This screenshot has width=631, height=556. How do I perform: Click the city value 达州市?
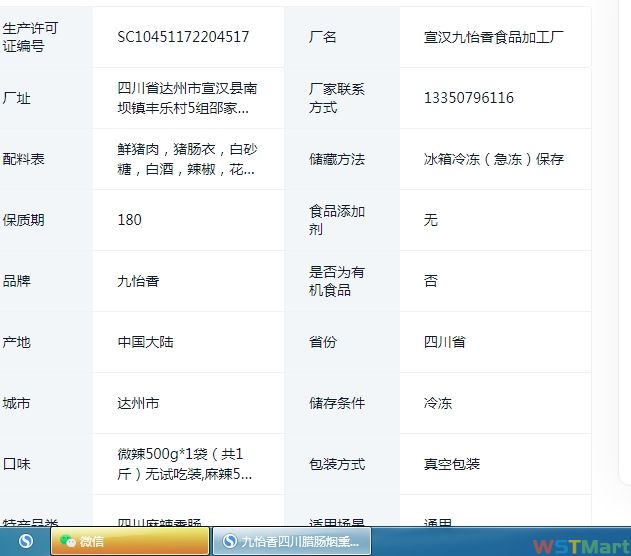tap(138, 403)
